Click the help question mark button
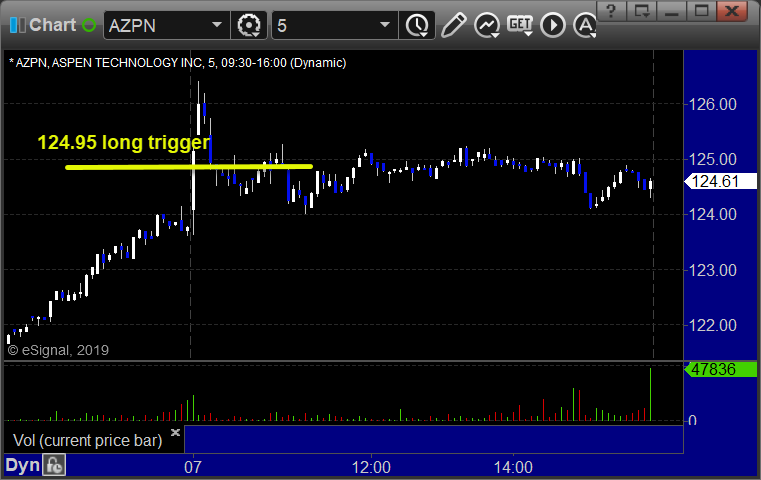 tap(611, 10)
